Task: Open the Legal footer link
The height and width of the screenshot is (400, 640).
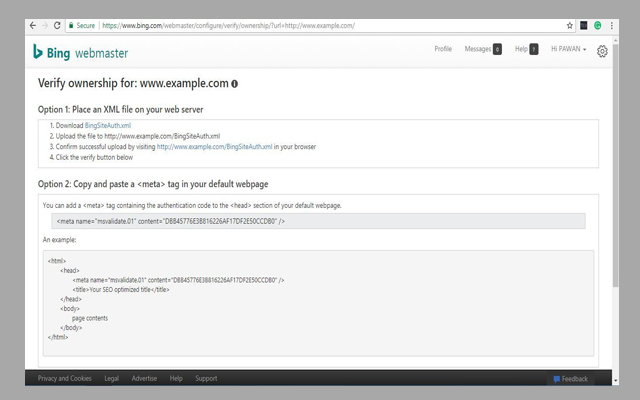Action: pos(111,378)
